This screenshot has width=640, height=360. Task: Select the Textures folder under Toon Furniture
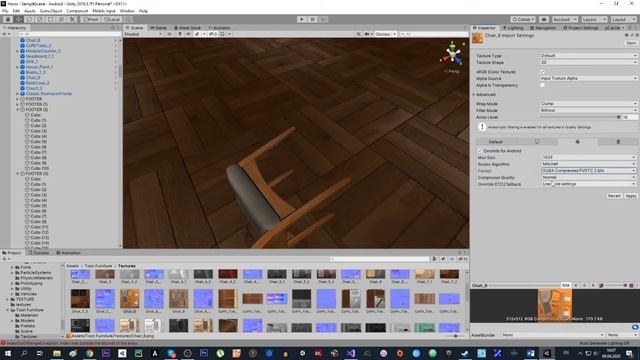pos(28,336)
